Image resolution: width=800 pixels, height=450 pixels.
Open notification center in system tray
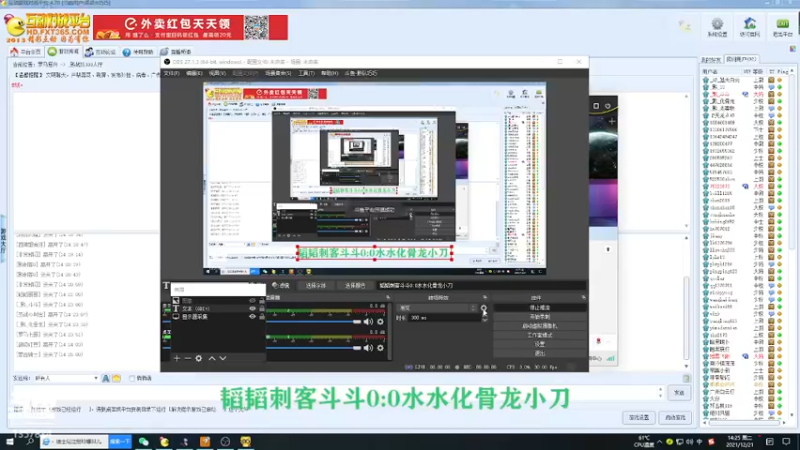[x=786, y=442]
